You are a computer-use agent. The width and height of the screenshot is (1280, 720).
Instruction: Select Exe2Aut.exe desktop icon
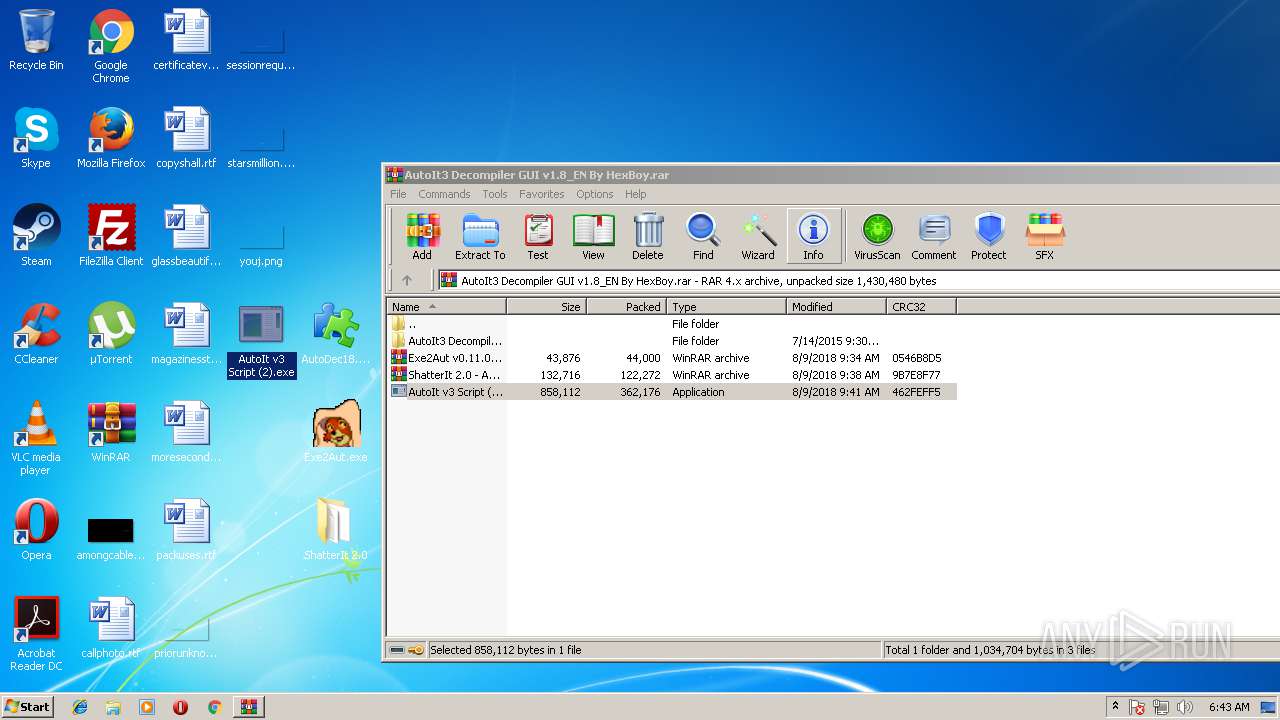click(336, 431)
